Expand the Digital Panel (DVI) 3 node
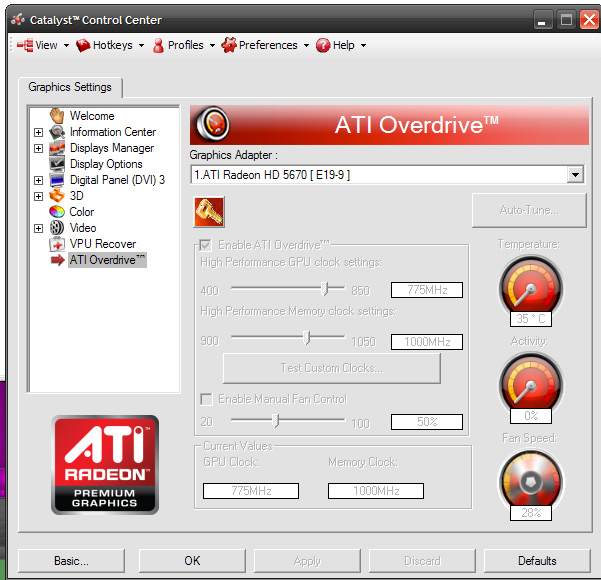Image resolution: width=601 pixels, height=580 pixels. tap(39, 180)
